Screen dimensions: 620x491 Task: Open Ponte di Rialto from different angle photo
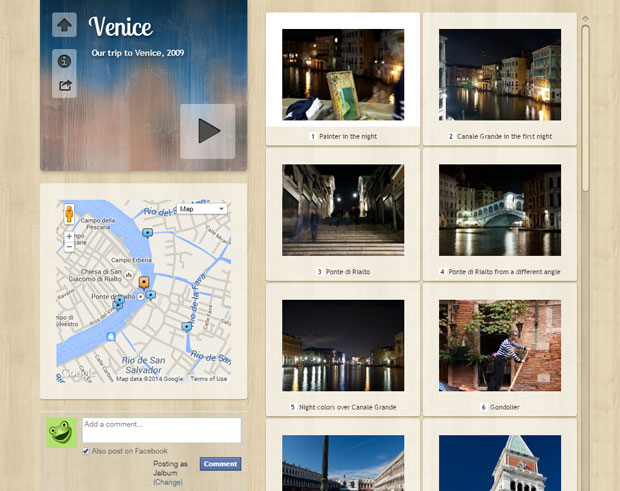499,210
